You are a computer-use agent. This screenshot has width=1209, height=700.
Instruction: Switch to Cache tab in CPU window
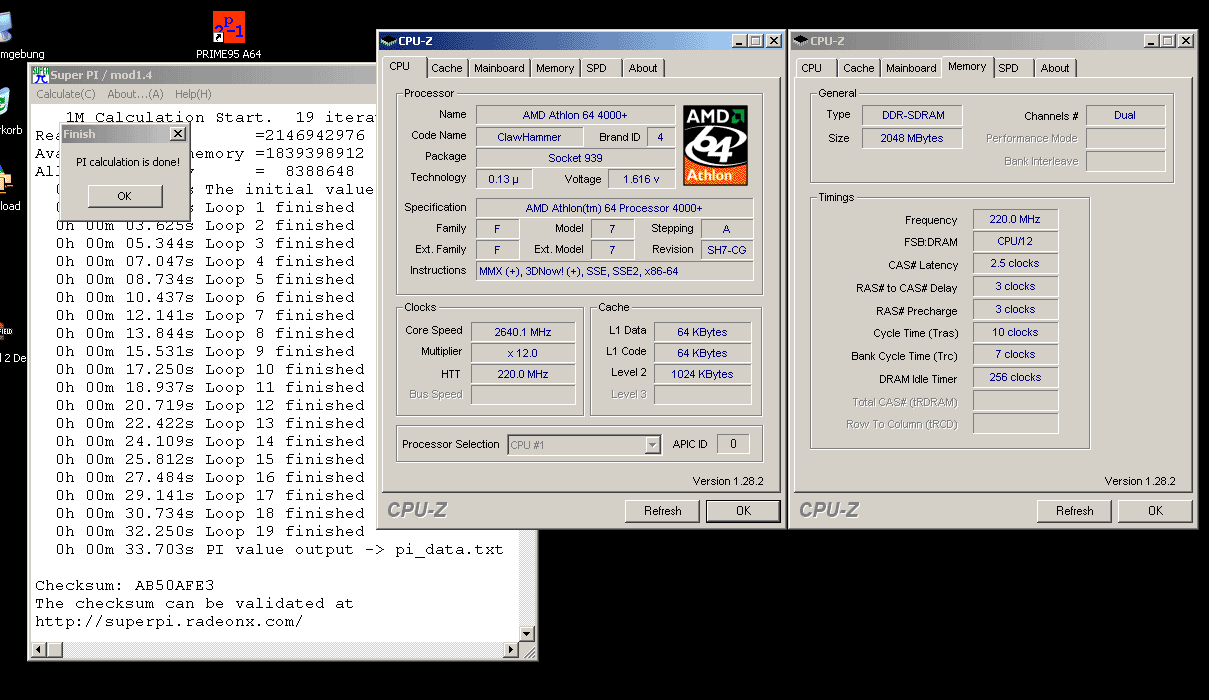(x=447, y=68)
